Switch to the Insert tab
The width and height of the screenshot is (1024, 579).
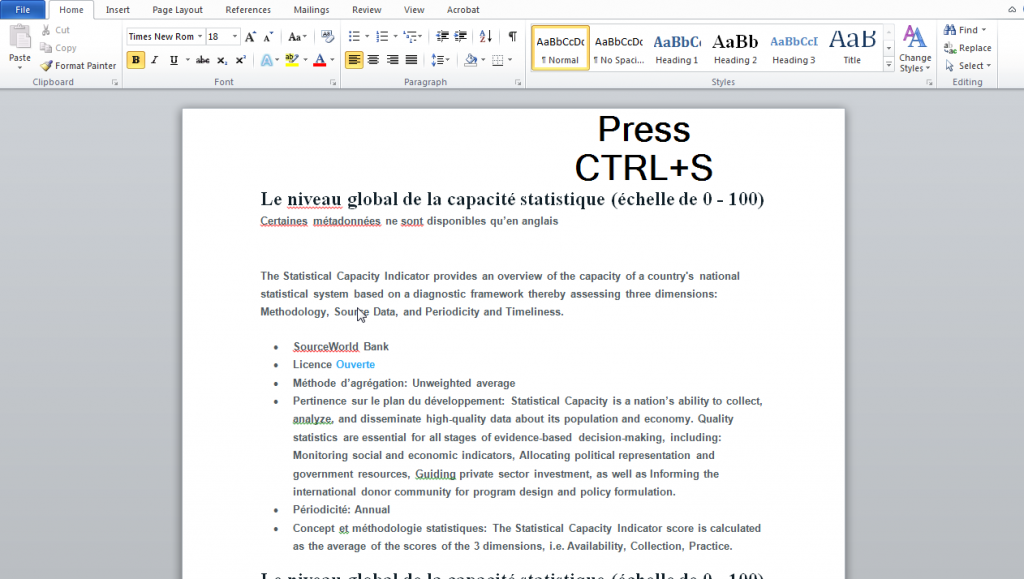coord(118,10)
